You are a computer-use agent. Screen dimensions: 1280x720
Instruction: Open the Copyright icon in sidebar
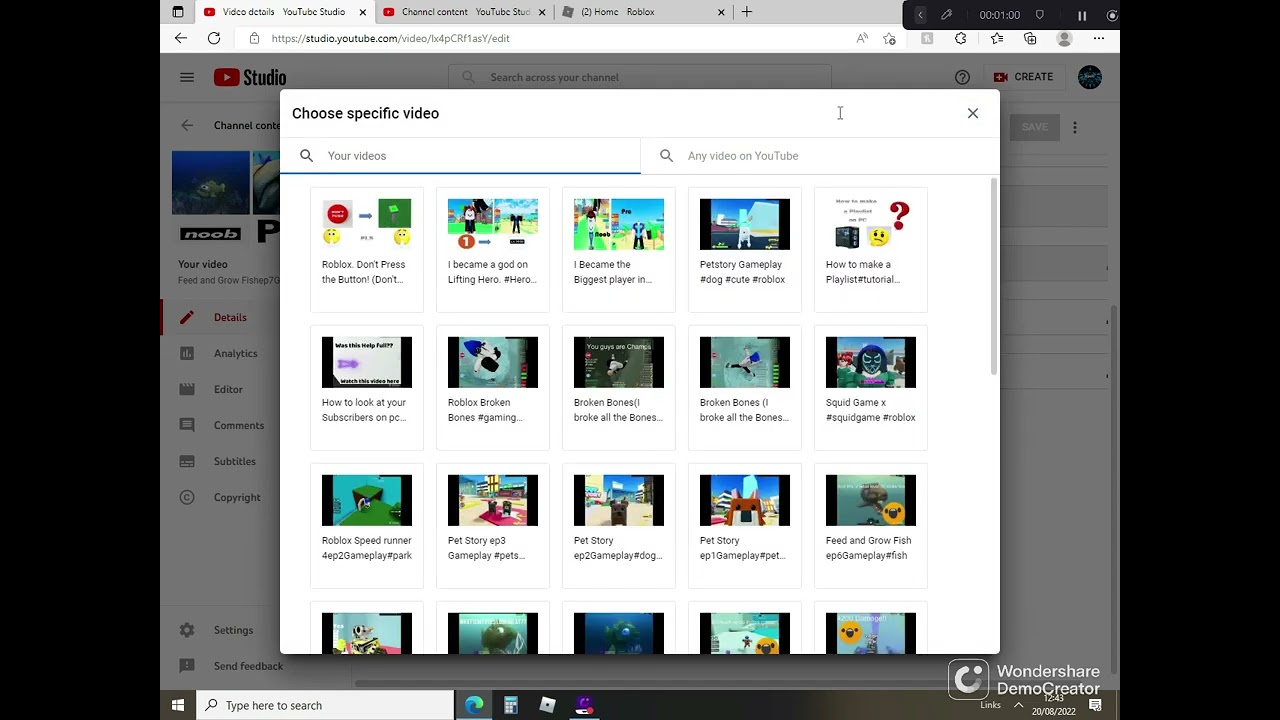pyautogui.click(x=187, y=497)
